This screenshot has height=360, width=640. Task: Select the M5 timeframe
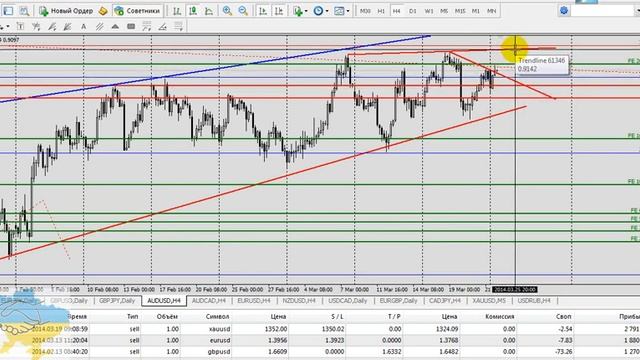pos(444,11)
